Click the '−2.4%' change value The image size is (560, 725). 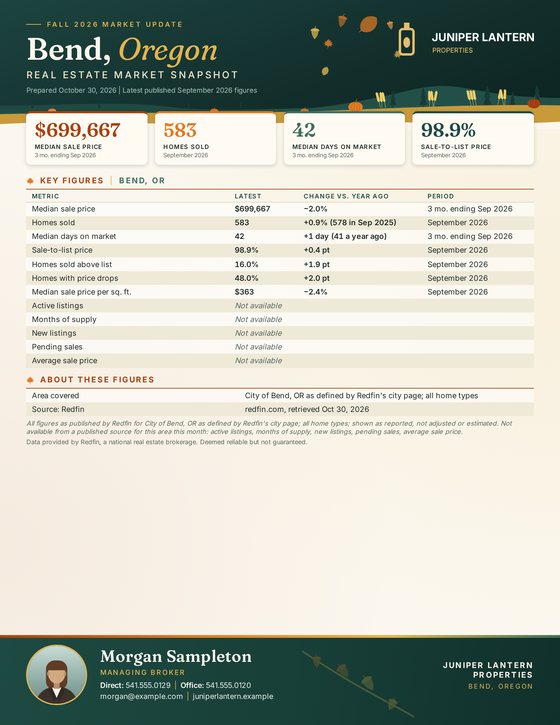tap(315, 292)
